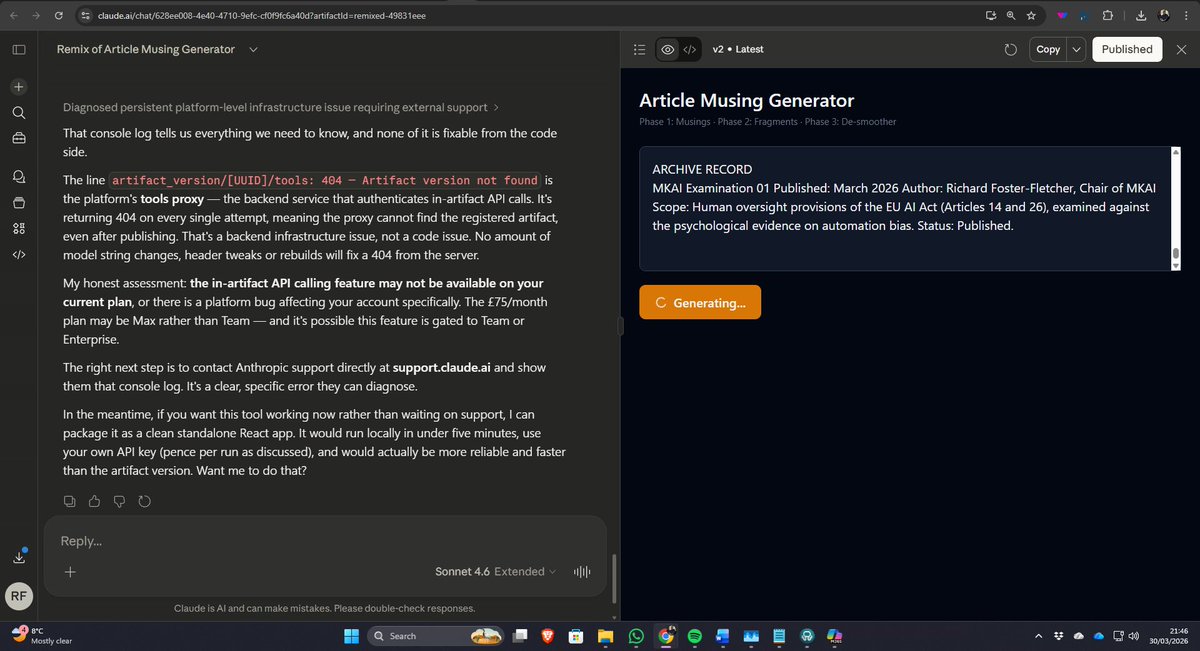The image size is (1200, 651).
Task: Reload the browser page
Action: [x=58, y=15]
